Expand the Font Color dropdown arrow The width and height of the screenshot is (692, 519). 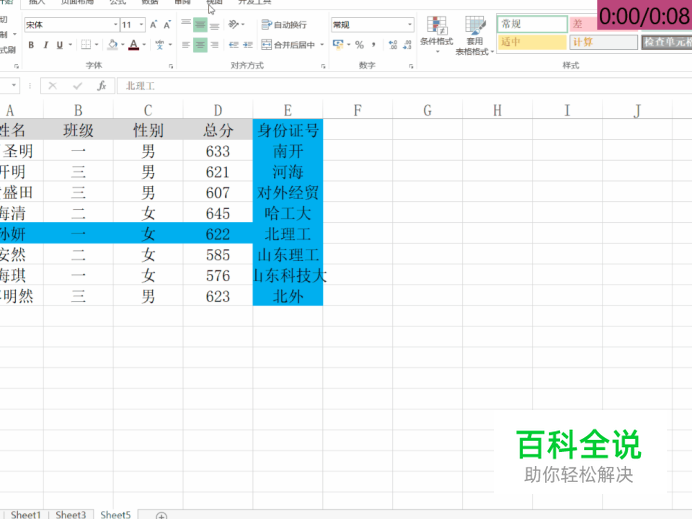[x=144, y=45]
